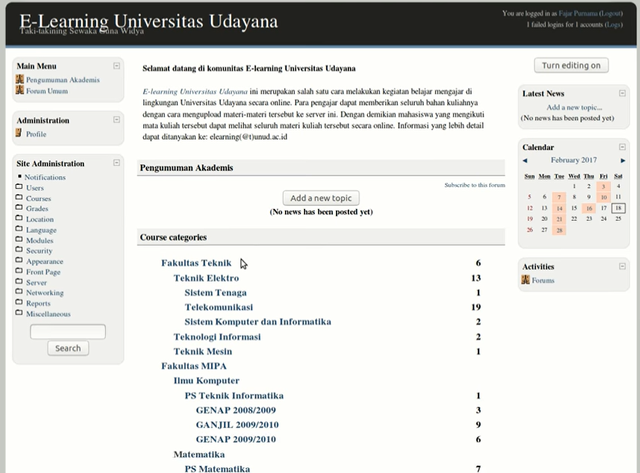Viewport: 640px width, 473px height.
Task: Collapse the Activities block
Action: coord(622,266)
